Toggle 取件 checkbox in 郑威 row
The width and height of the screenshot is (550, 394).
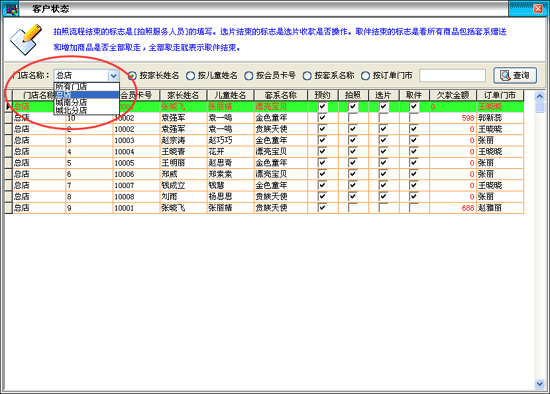[414, 174]
